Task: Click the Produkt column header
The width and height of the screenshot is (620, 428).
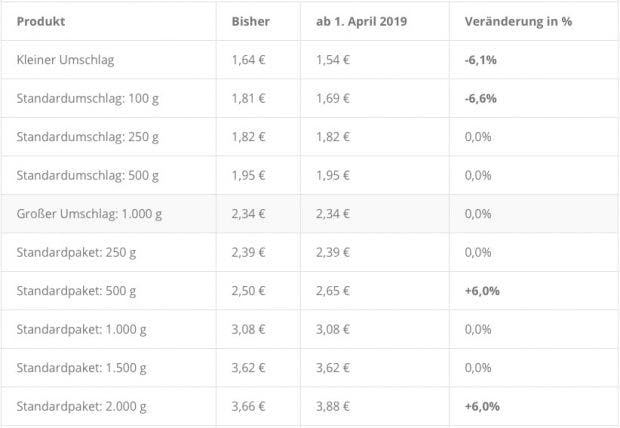Action: click(41, 21)
